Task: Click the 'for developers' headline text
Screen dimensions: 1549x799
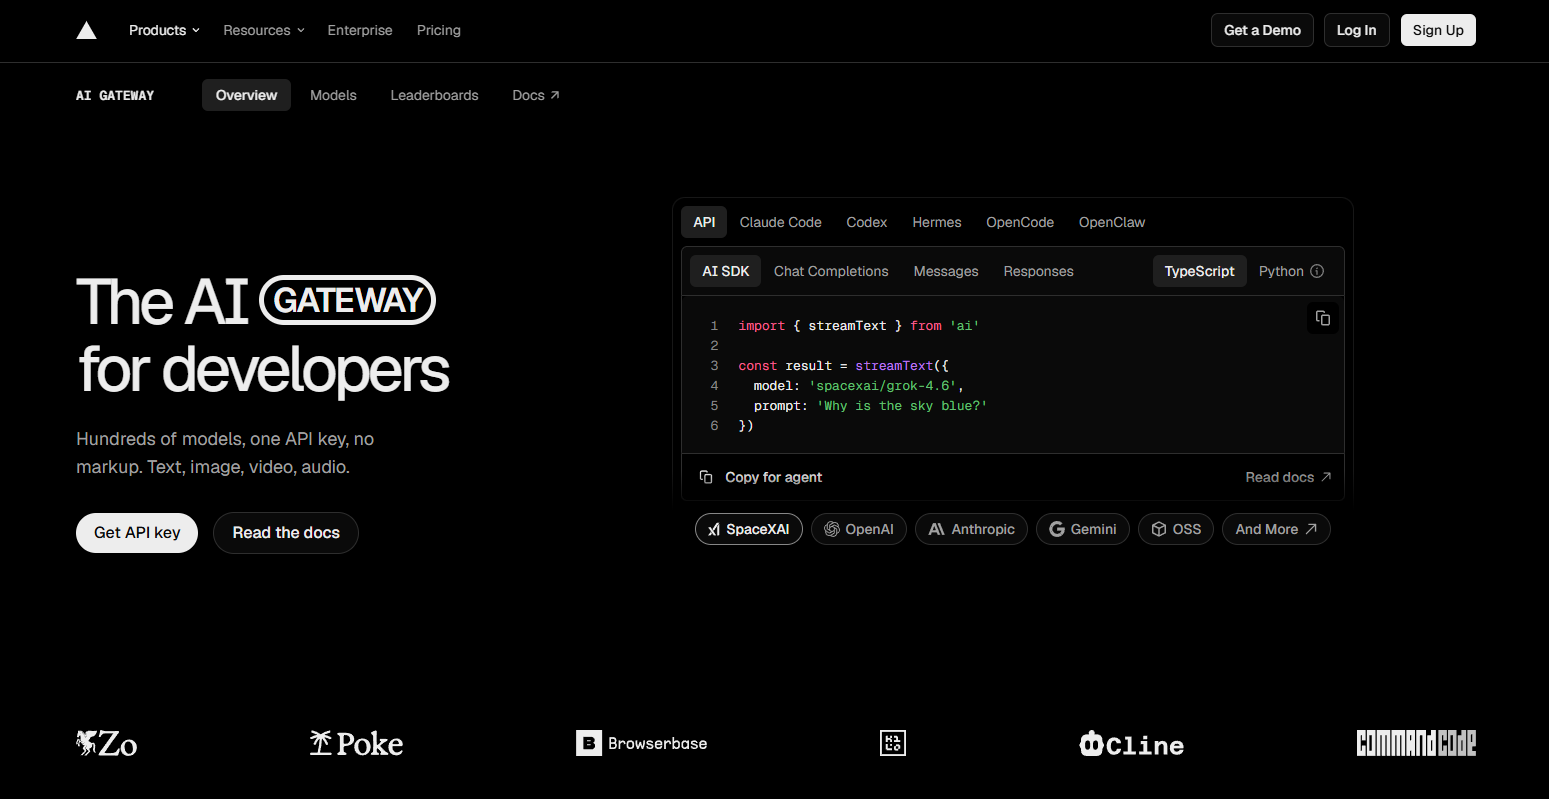Action: 264,370
